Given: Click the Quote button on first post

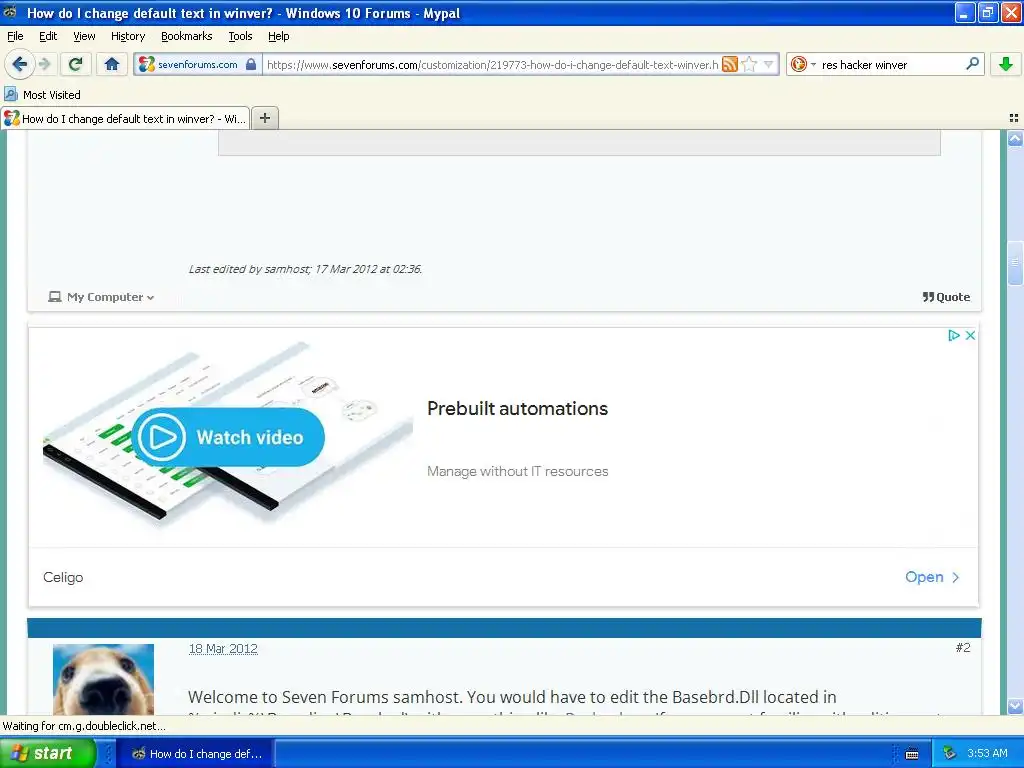Looking at the screenshot, I should coord(946,297).
